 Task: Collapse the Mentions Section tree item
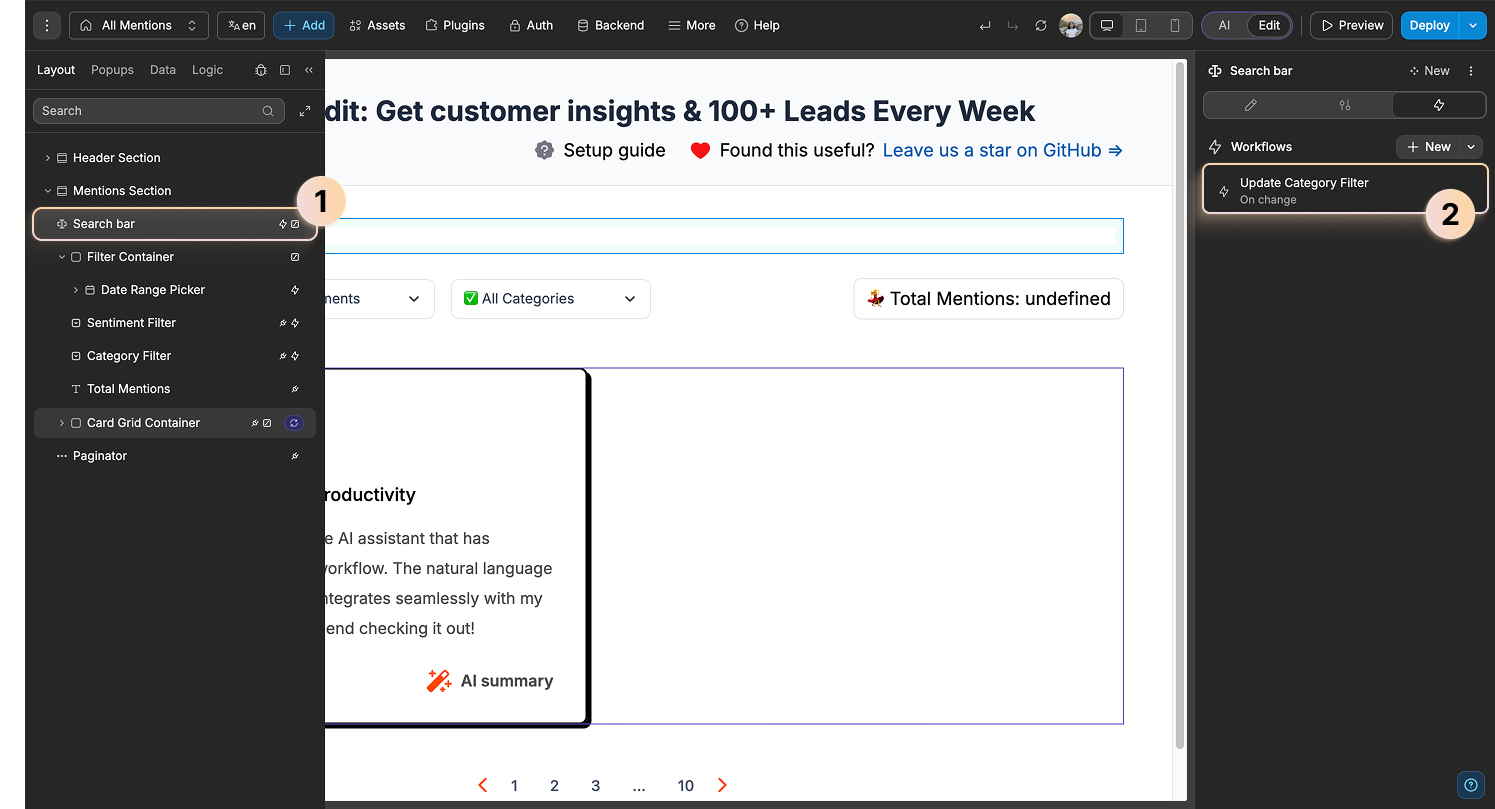[47, 190]
